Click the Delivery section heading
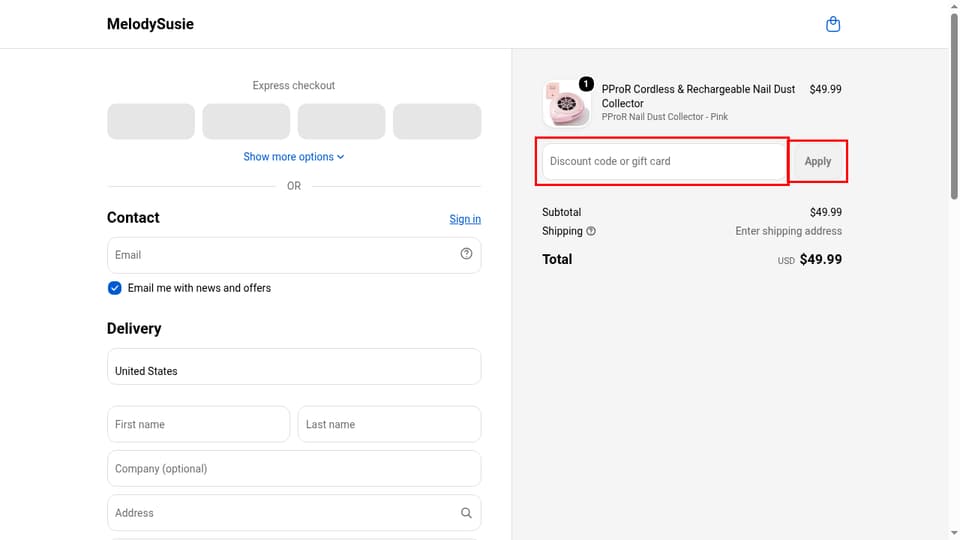The width and height of the screenshot is (960, 540). coord(134,328)
